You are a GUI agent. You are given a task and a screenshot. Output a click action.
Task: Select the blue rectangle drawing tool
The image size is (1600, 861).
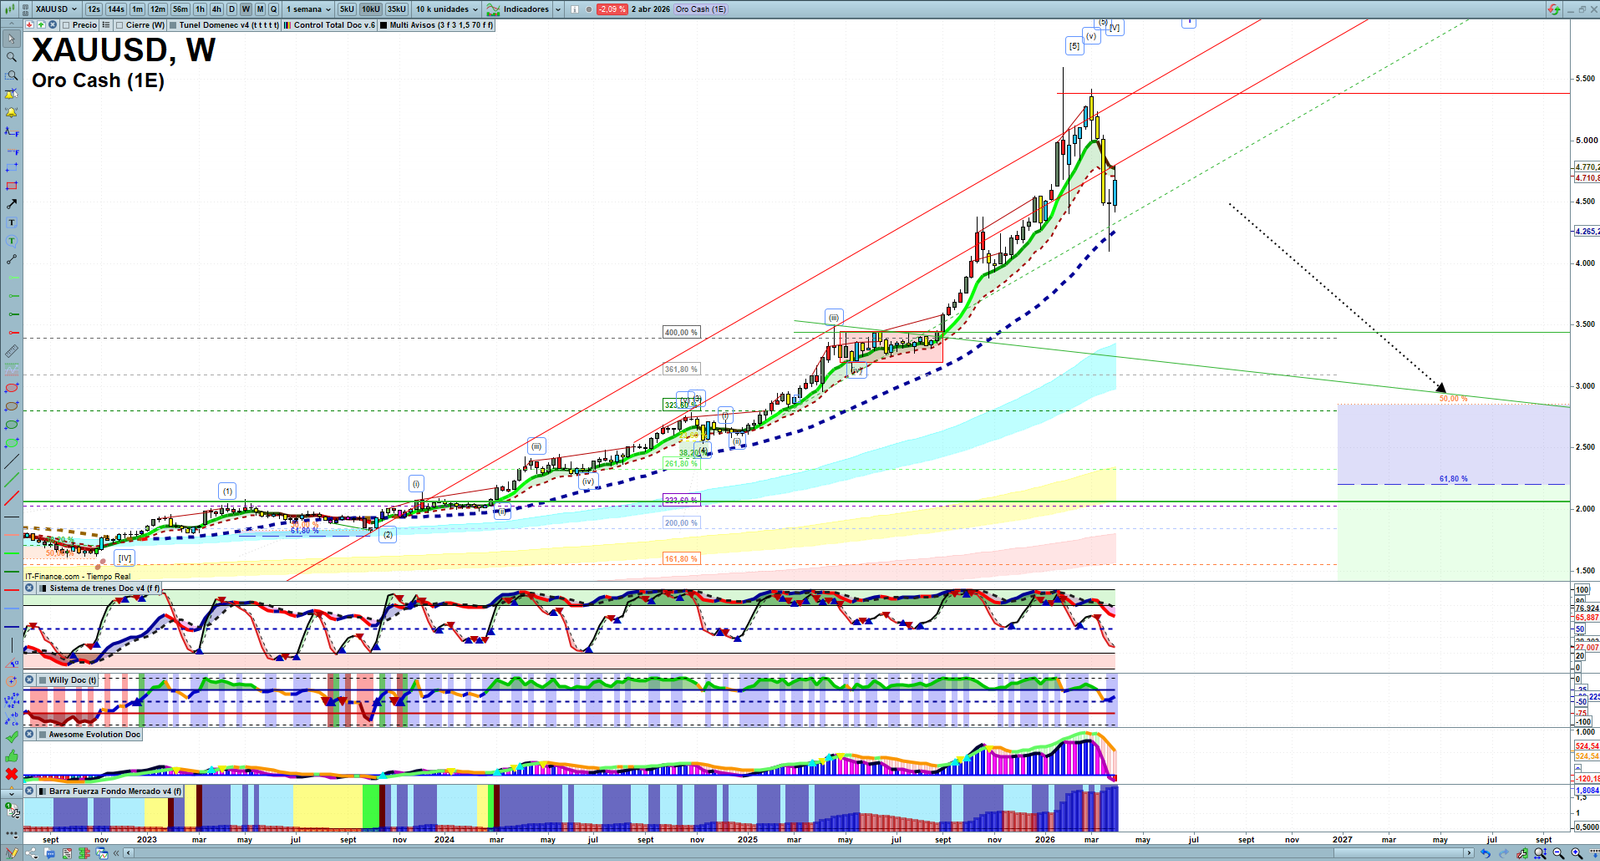tap(12, 167)
